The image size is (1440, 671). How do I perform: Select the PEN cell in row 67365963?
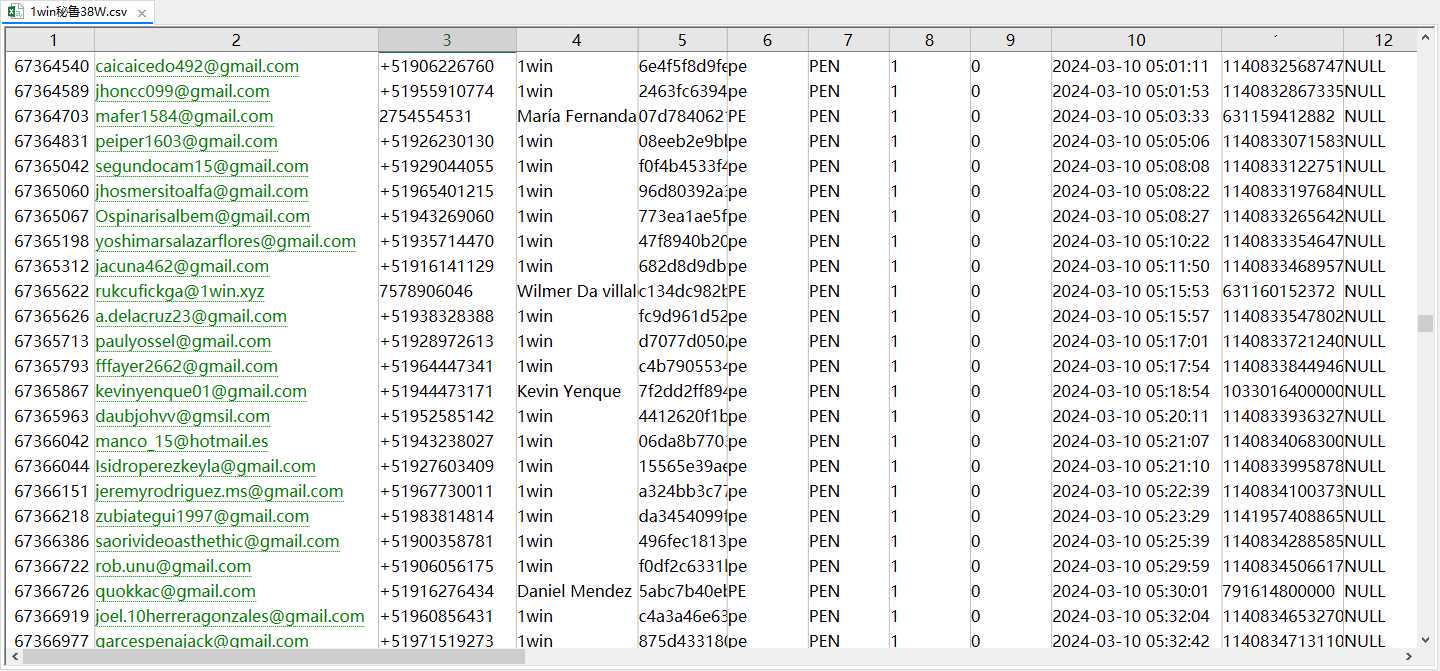click(848, 416)
